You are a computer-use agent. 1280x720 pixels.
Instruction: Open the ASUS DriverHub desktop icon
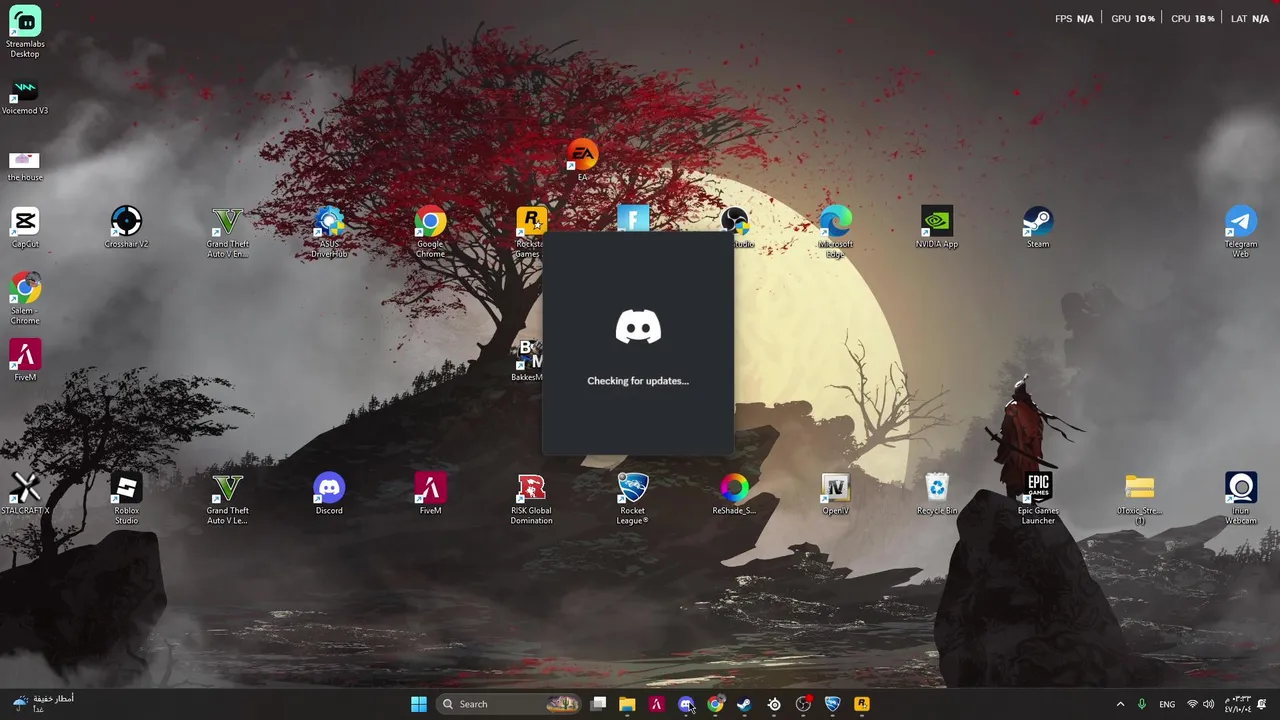(x=329, y=232)
